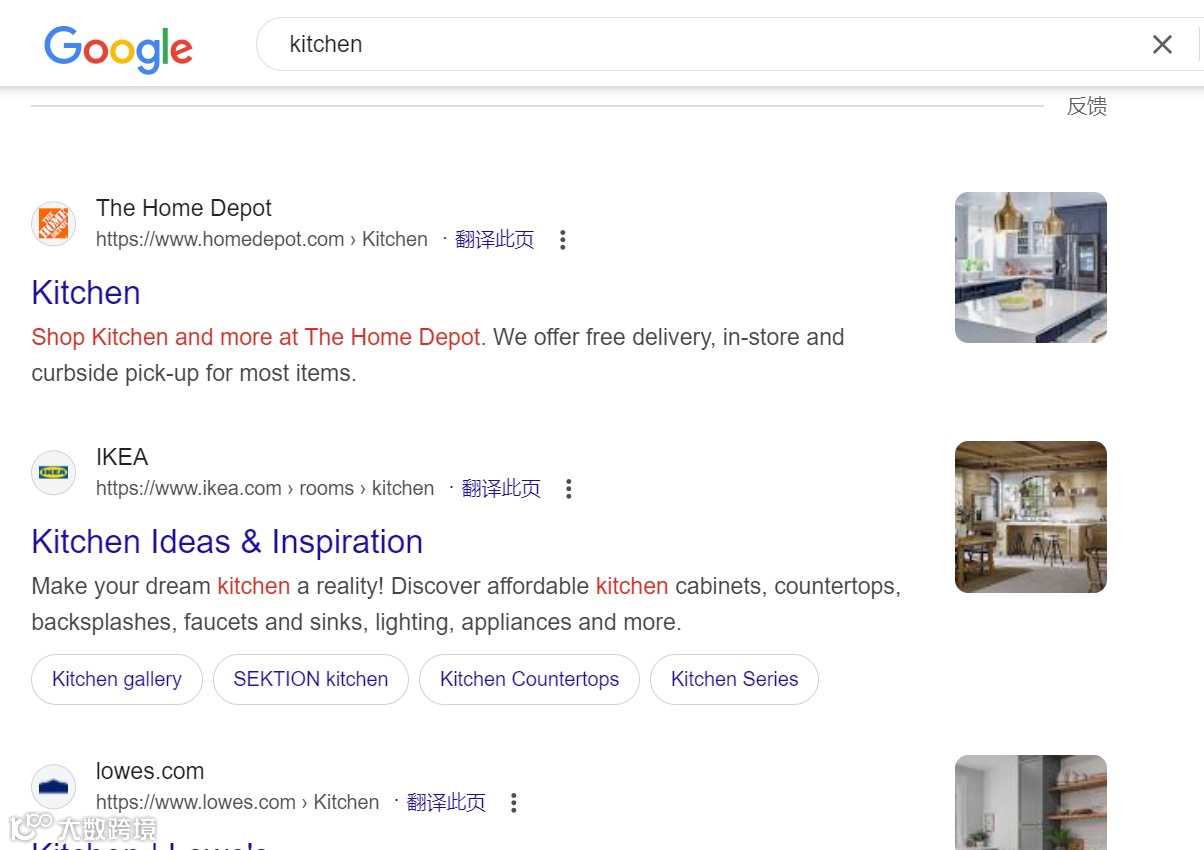Click 'Shop Kitchen and more at The Home Depot' snippet
The width and height of the screenshot is (1204, 850).
(x=256, y=338)
